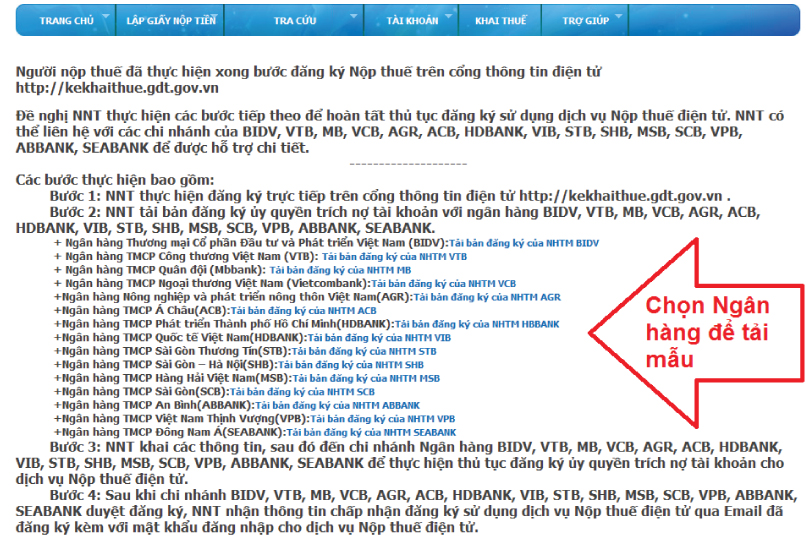Download the NHTM MB registration form

point(340,270)
